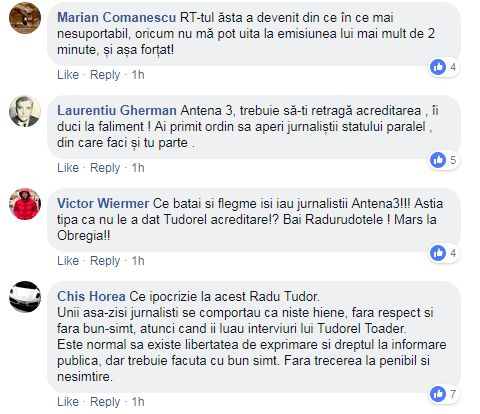Reply to Marian Comanescu's comment
Image resolution: width=480 pixels, height=414 pixels.
click(105, 75)
